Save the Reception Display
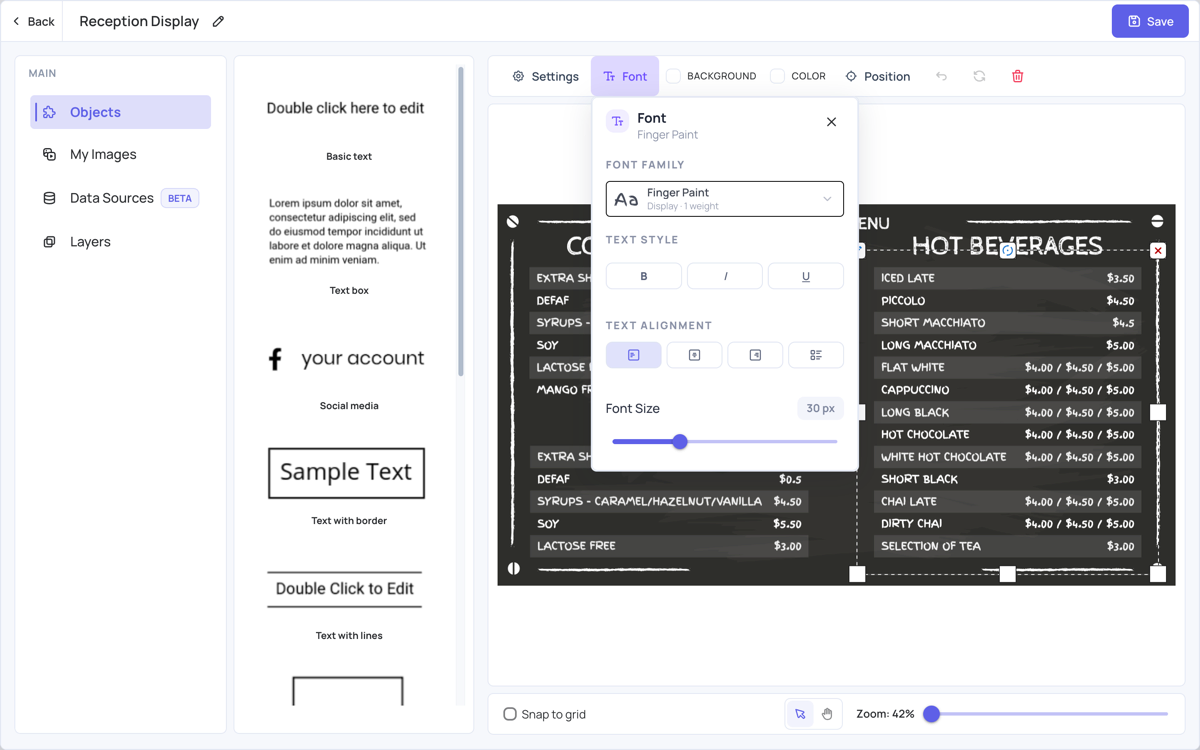The height and width of the screenshot is (750, 1200). click(x=1150, y=21)
